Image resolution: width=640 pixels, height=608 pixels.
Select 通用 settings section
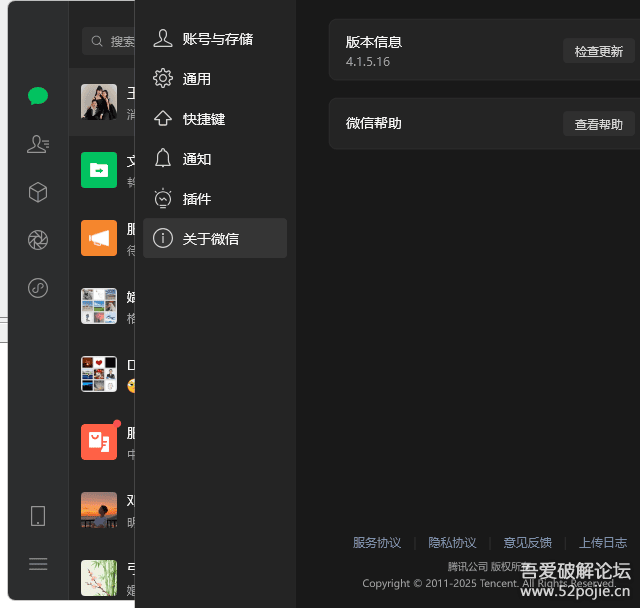[x=215, y=79]
